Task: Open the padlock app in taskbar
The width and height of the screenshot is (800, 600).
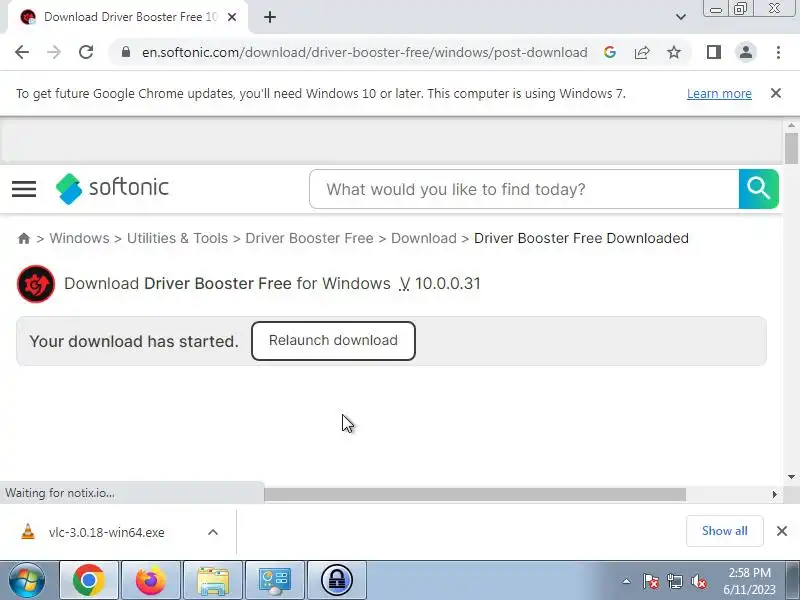Action: point(337,580)
